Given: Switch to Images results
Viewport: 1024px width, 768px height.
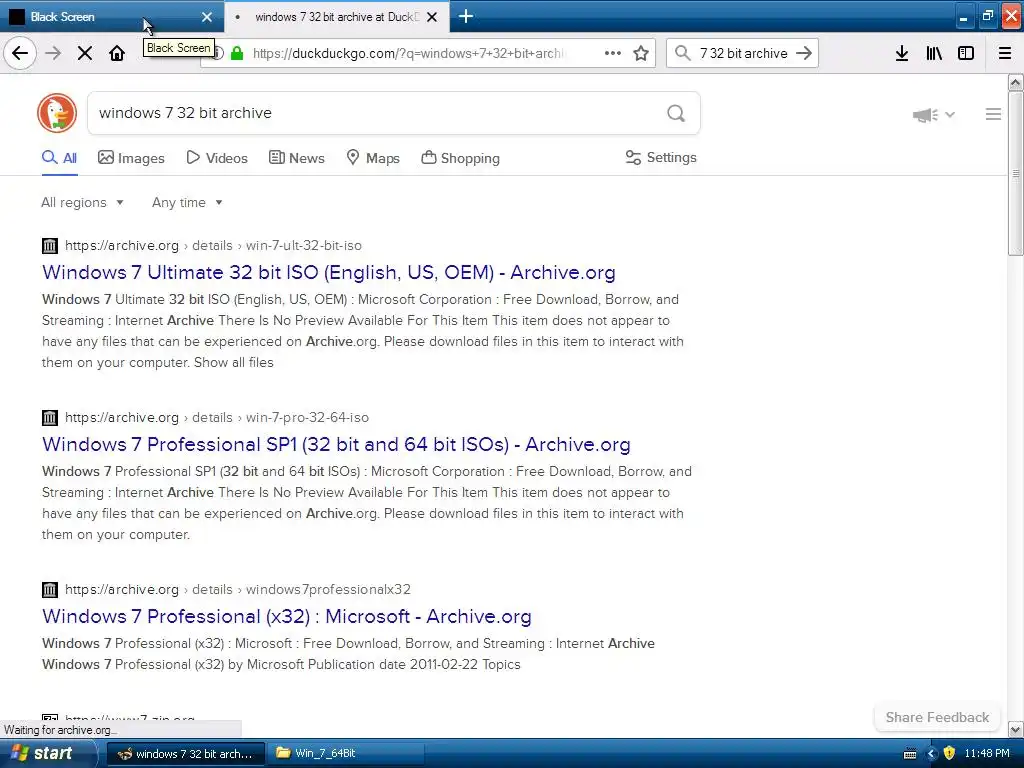Looking at the screenshot, I should (131, 158).
